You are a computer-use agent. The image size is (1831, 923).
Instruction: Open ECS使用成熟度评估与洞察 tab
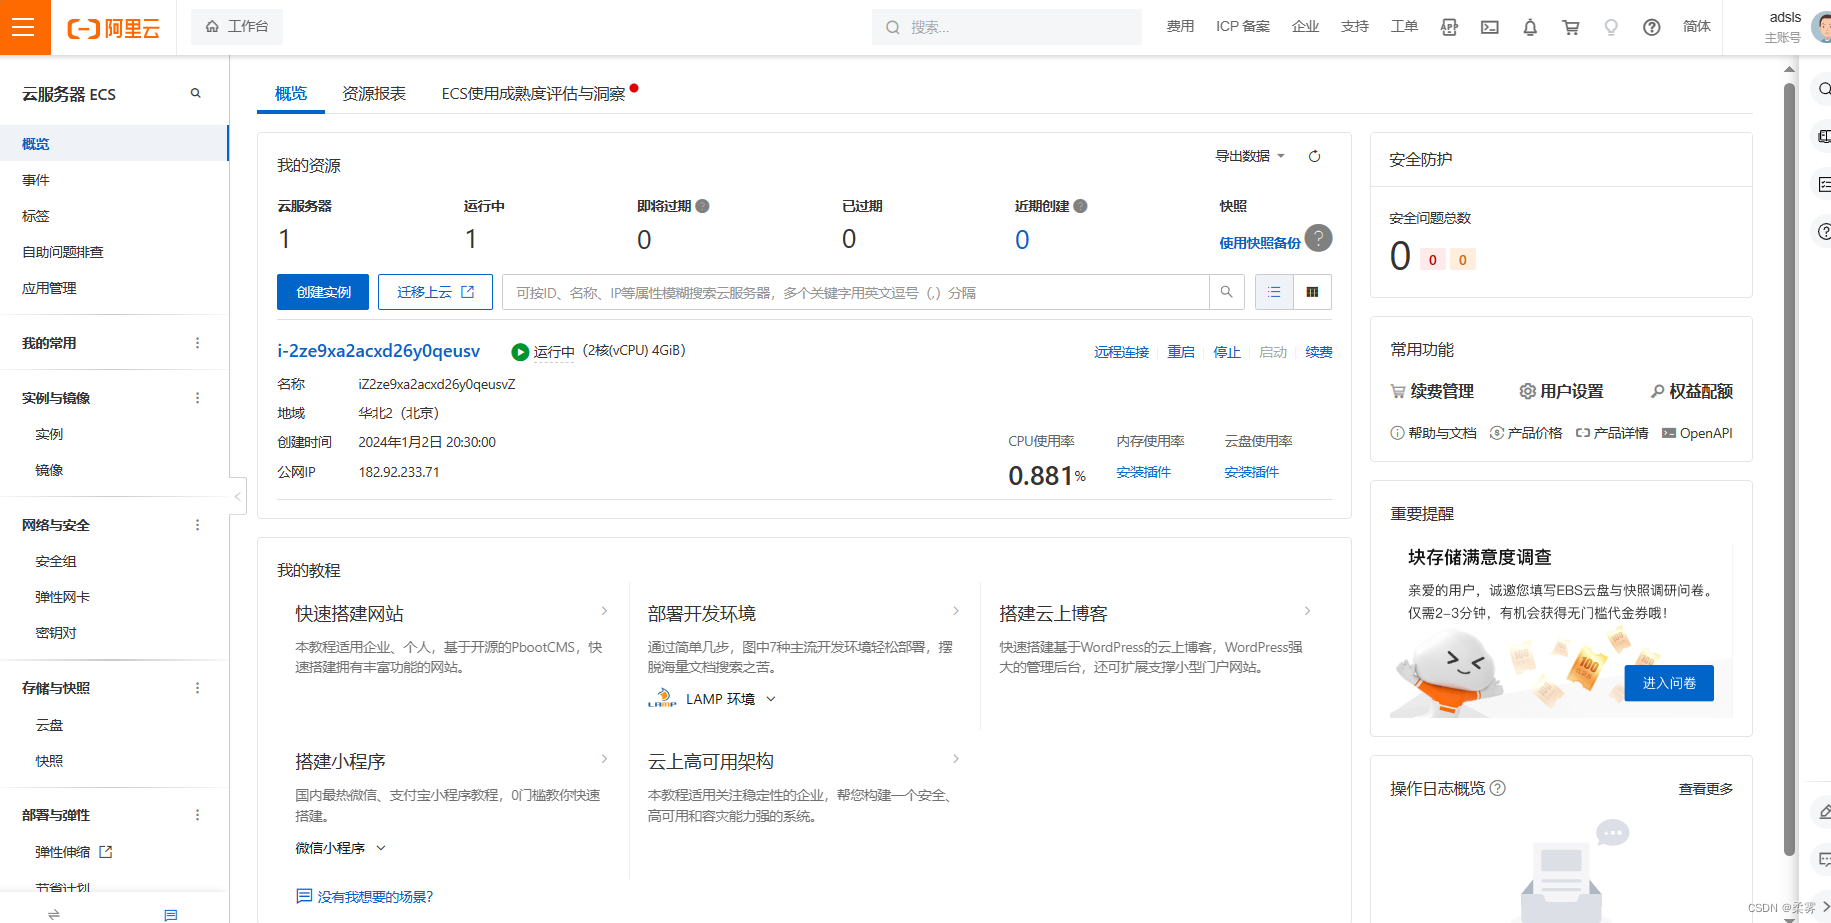coord(533,93)
